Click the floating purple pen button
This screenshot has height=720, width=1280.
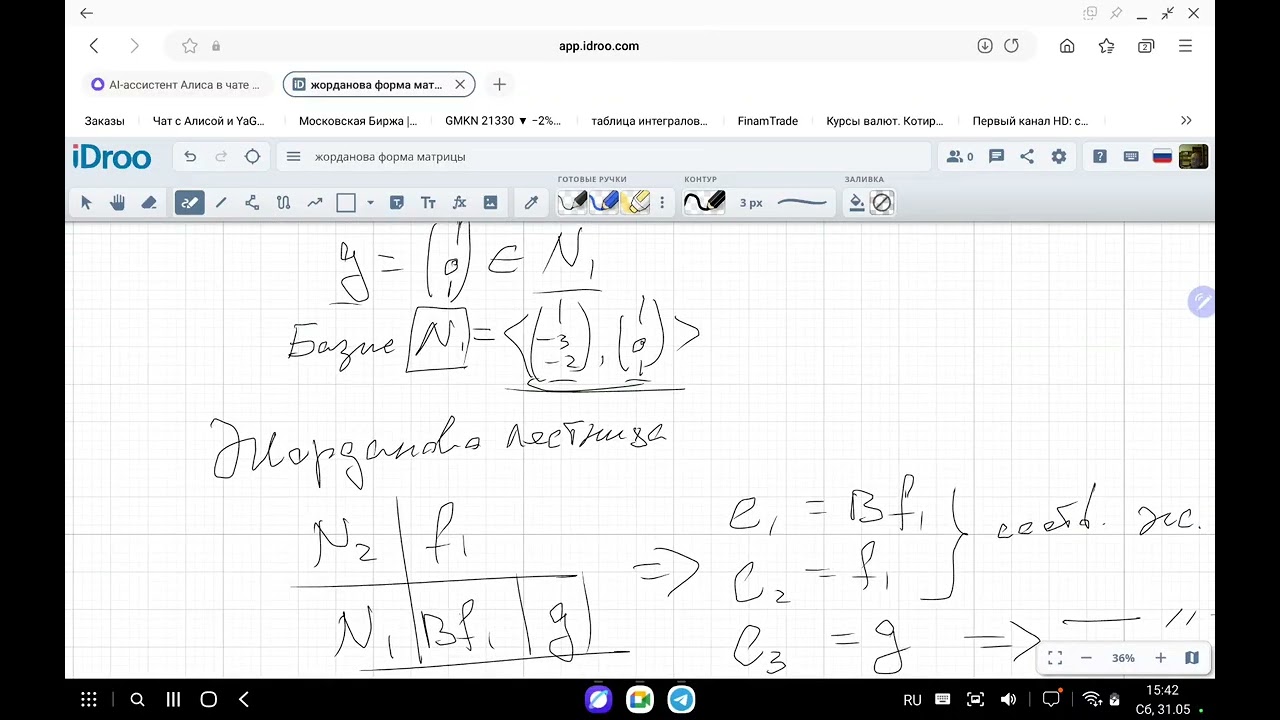[1201, 302]
